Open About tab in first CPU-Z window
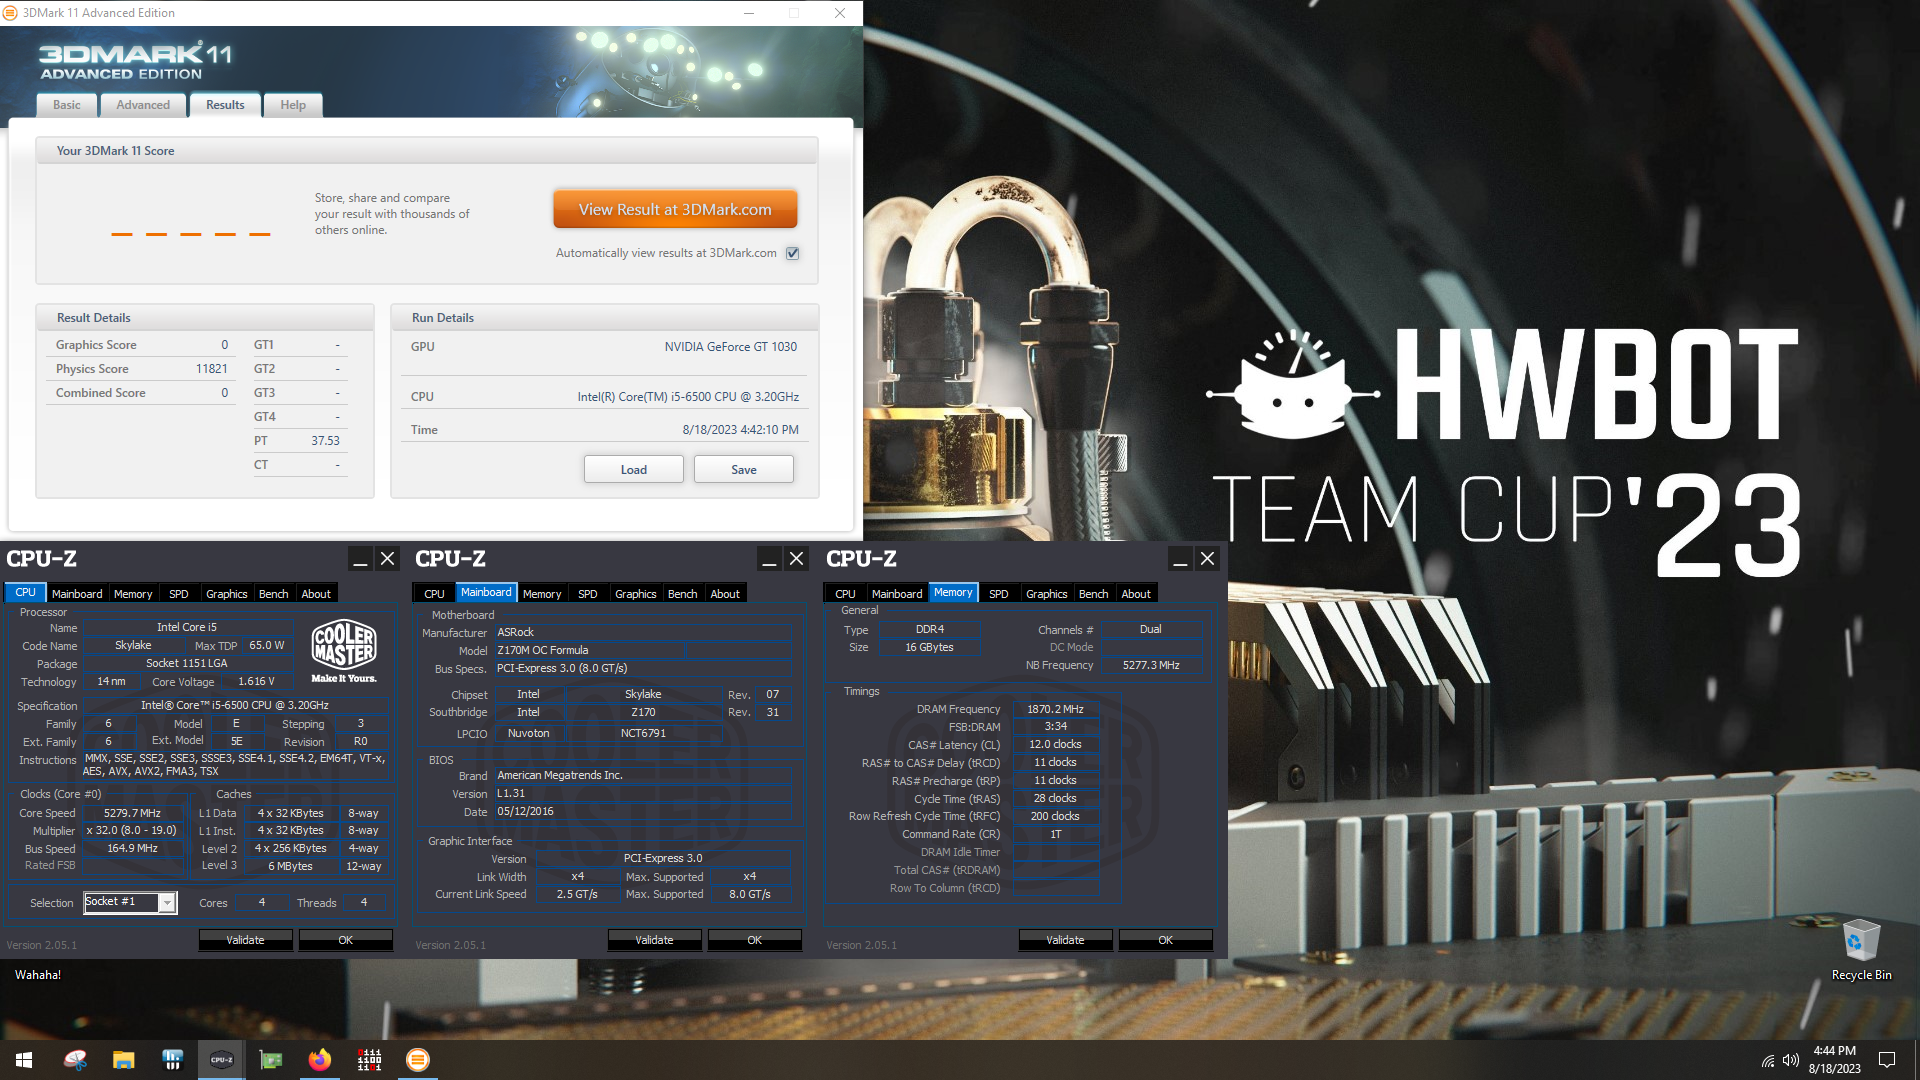1920x1080 pixels. point(316,594)
